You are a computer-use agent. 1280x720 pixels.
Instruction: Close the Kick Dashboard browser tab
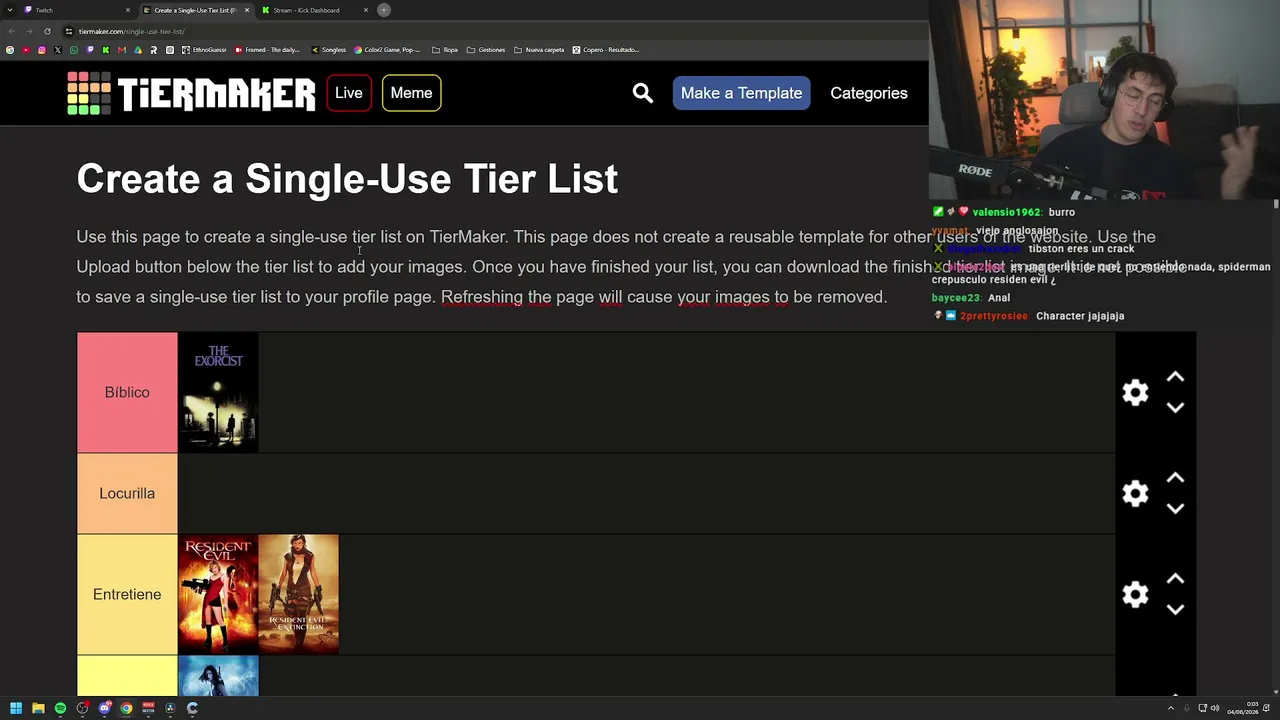[x=366, y=10]
